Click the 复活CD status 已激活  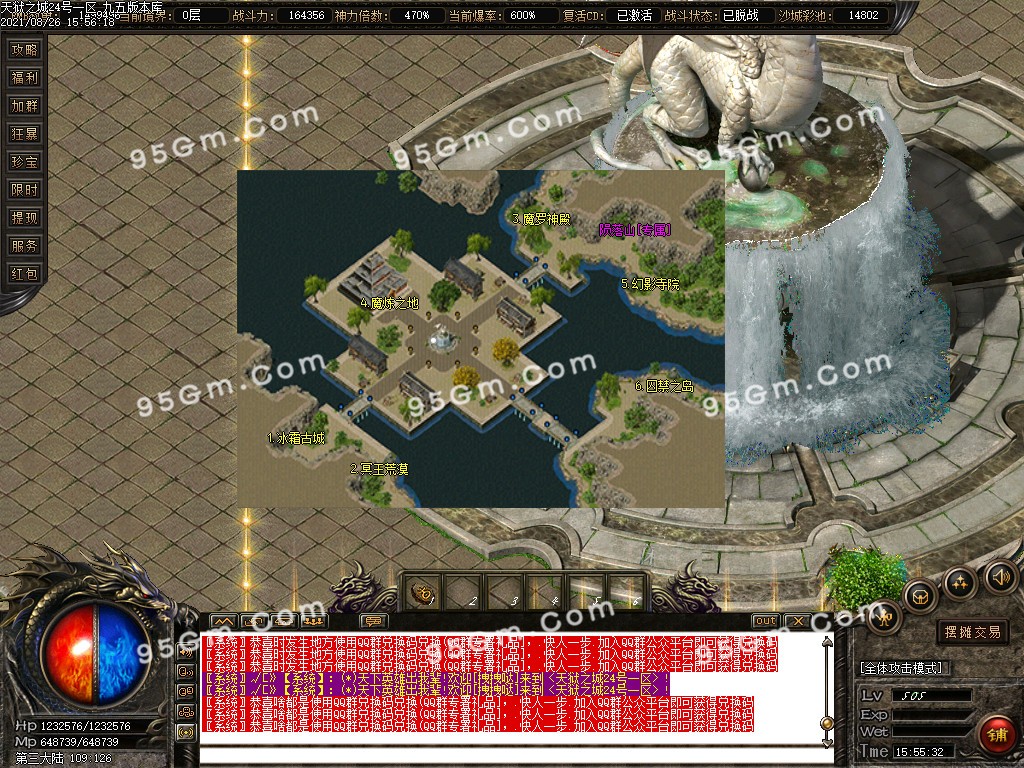634,15
